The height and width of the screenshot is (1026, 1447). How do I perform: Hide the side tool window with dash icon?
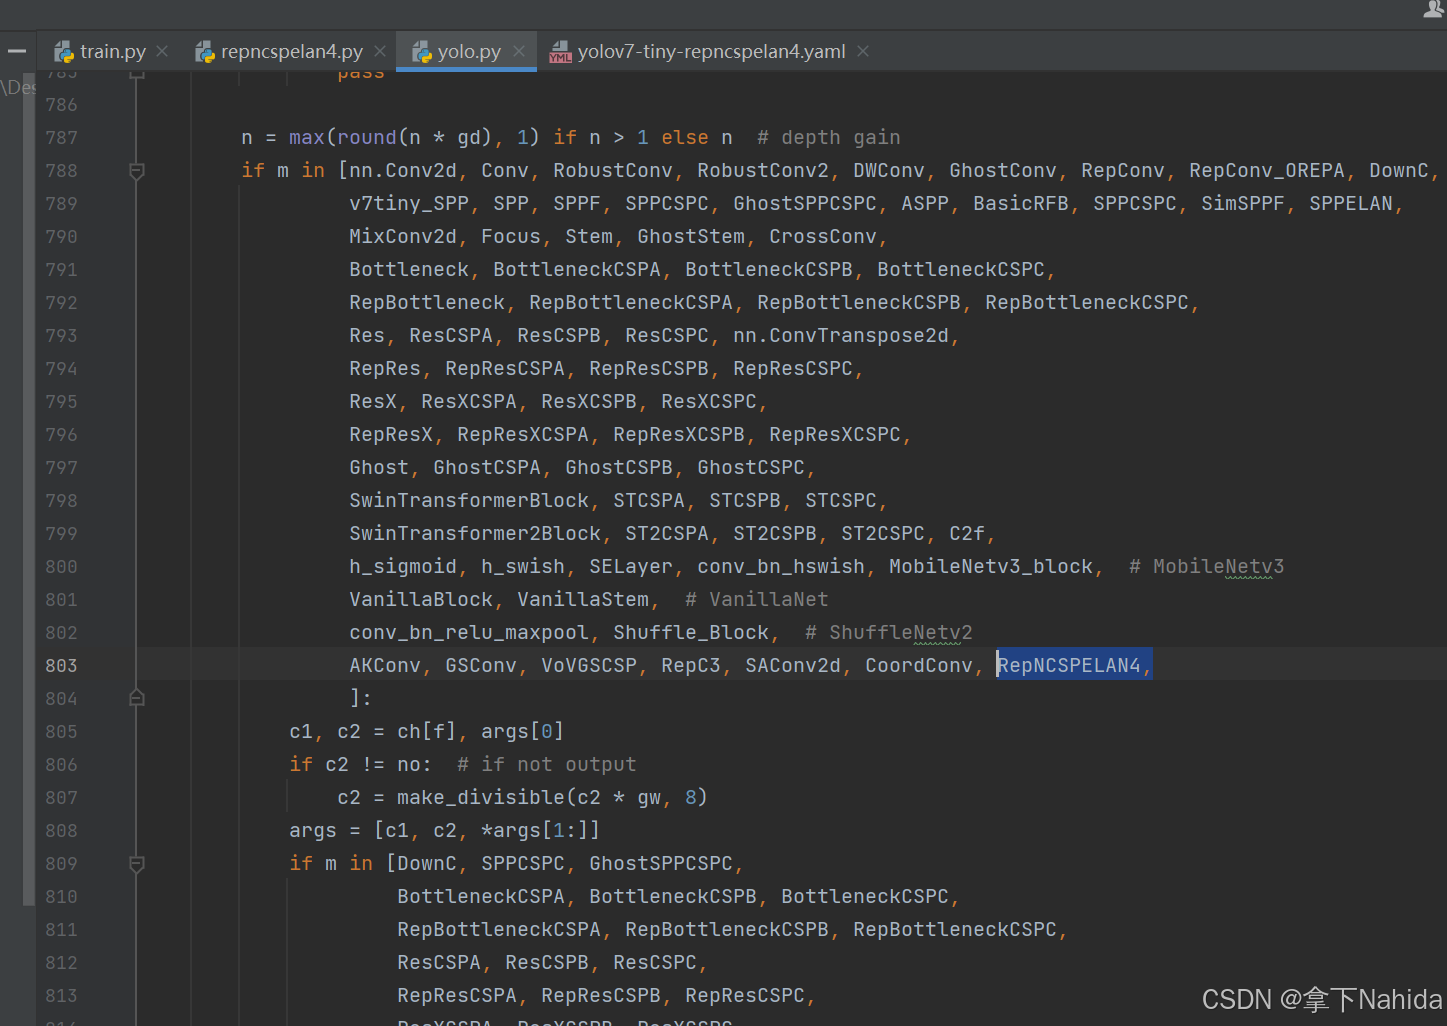pyautogui.click(x=17, y=51)
